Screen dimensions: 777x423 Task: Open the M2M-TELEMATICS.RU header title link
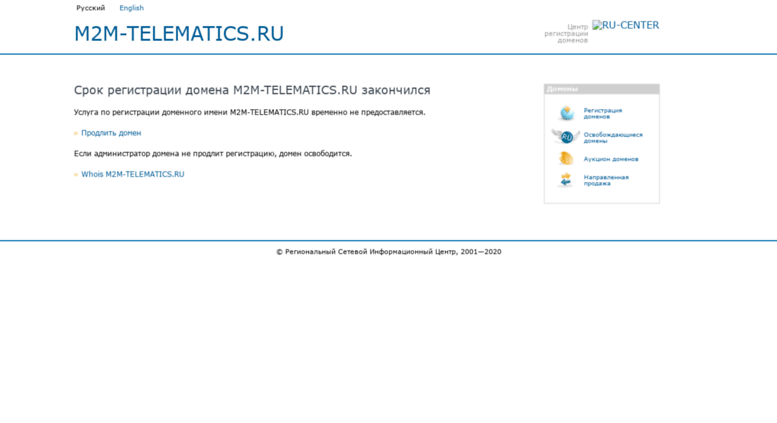tap(179, 34)
